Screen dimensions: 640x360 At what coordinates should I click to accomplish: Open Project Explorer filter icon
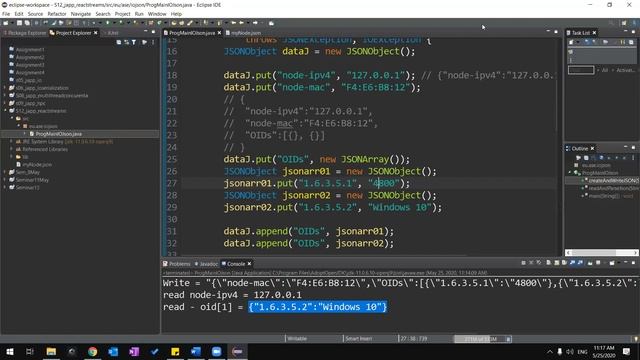(x=134, y=42)
